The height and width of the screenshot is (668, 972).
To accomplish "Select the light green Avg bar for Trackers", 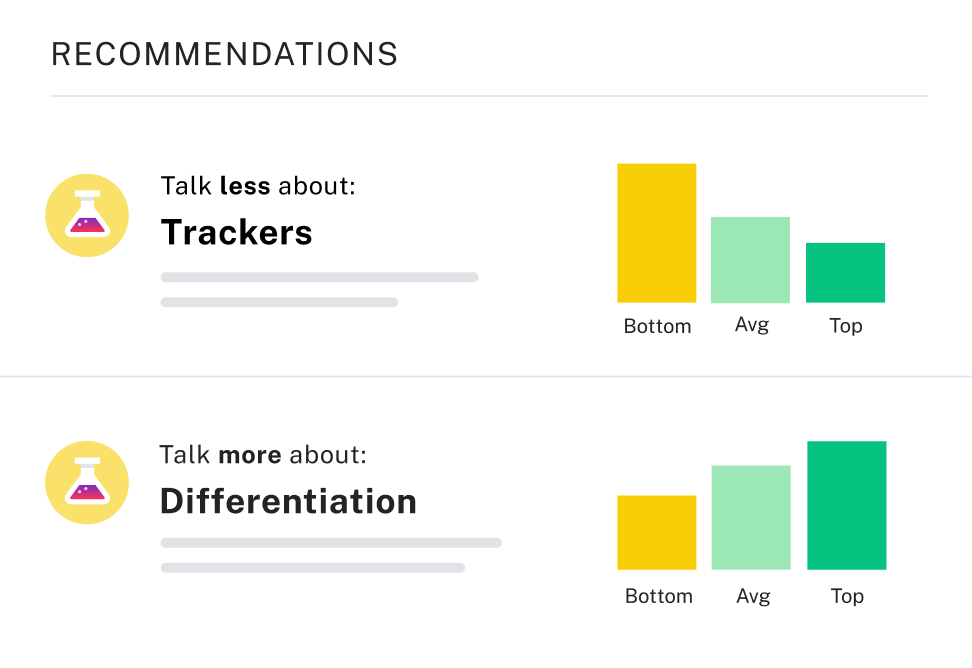I will [x=750, y=260].
